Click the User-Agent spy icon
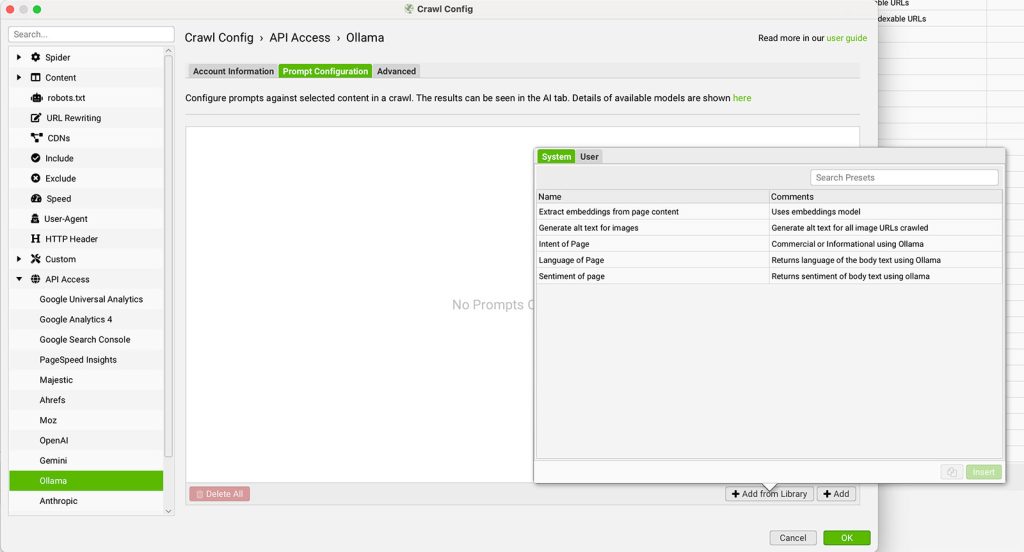 point(35,218)
